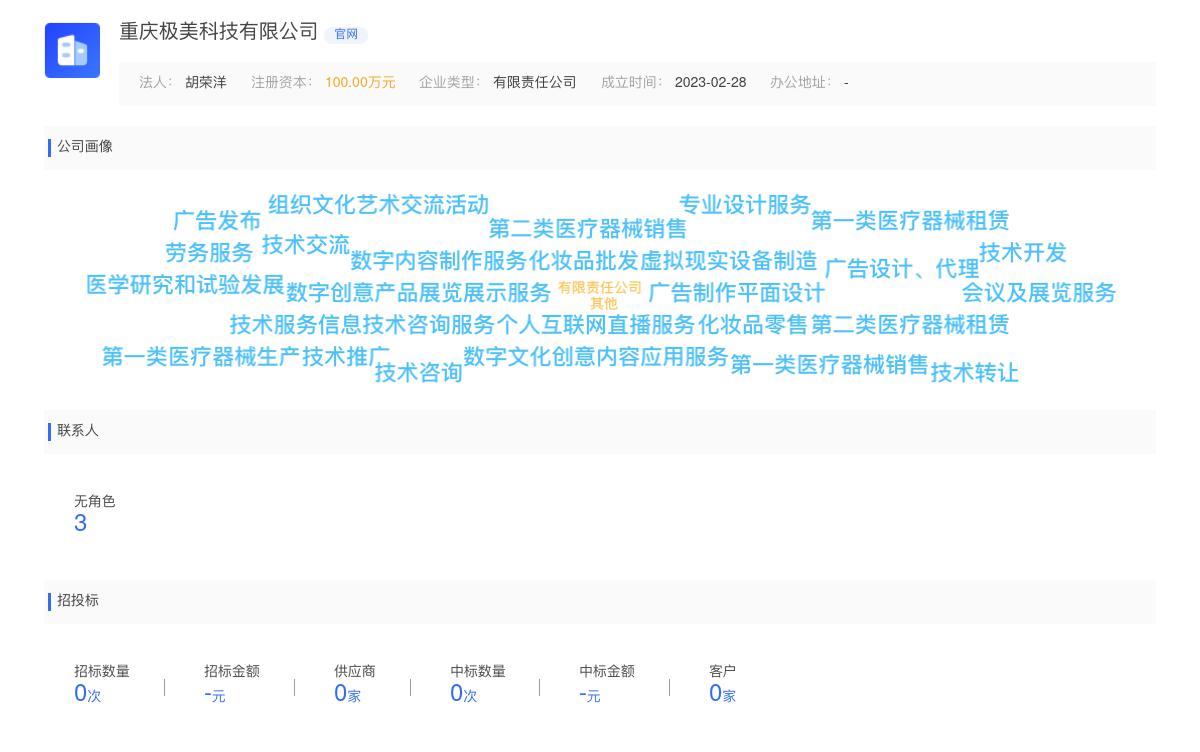Click the blue company logo icon

point(72,50)
